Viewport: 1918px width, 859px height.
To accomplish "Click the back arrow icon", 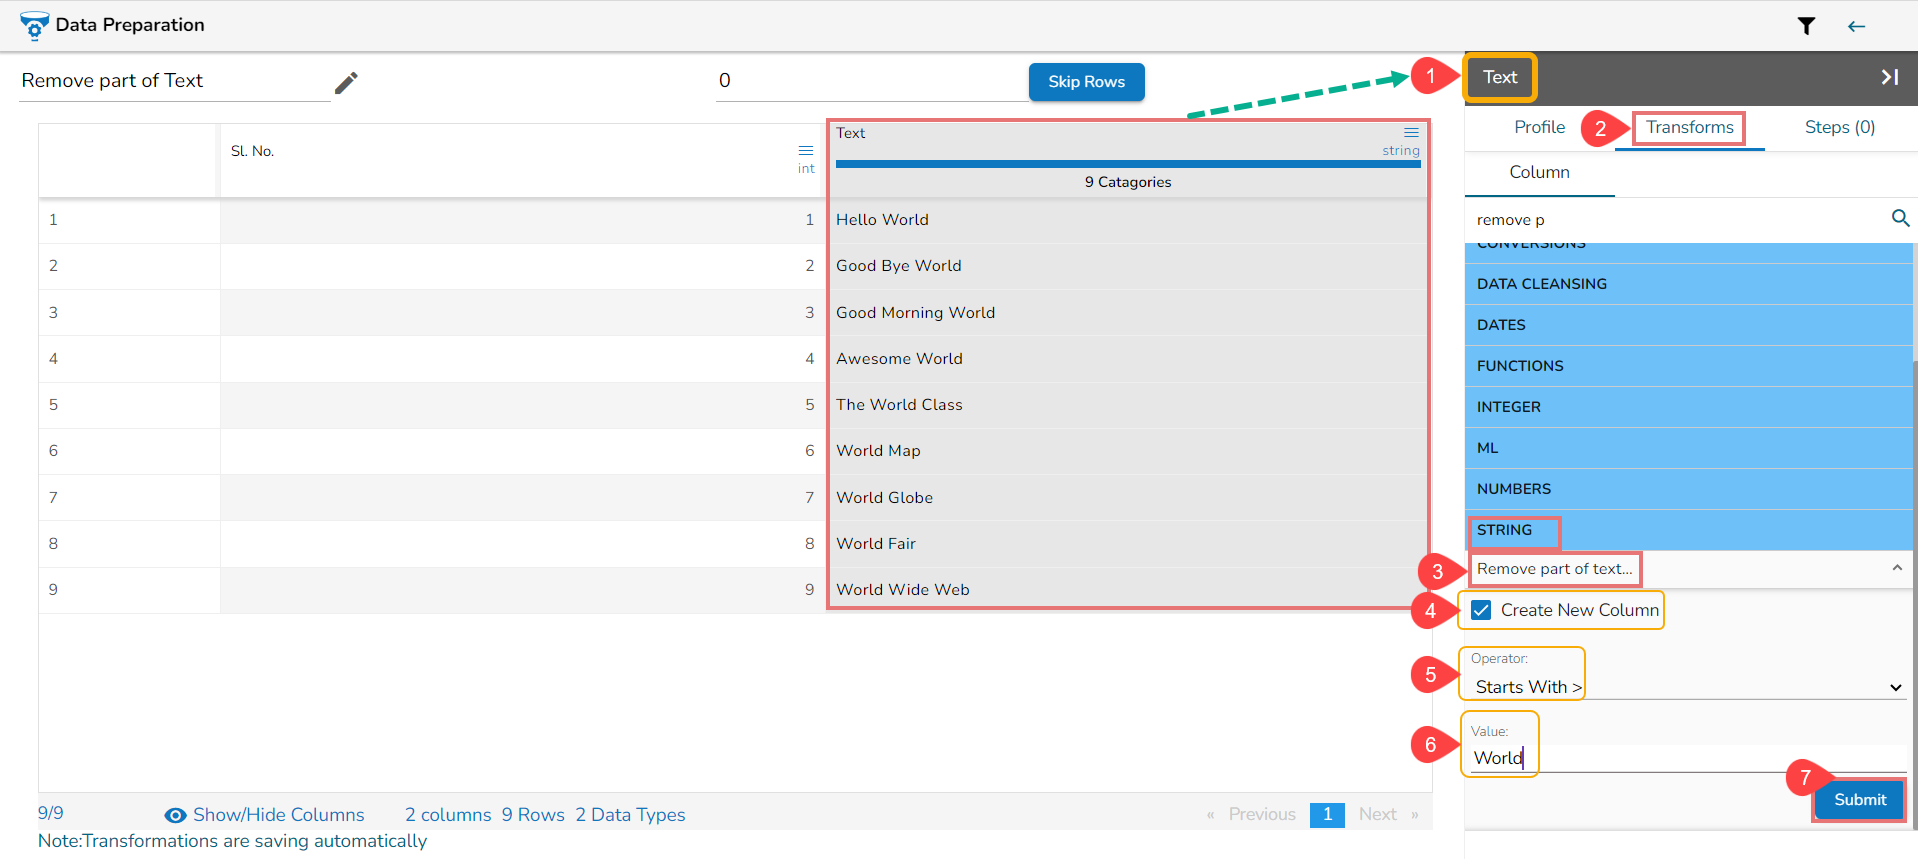I will pyautogui.click(x=1857, y=26).
